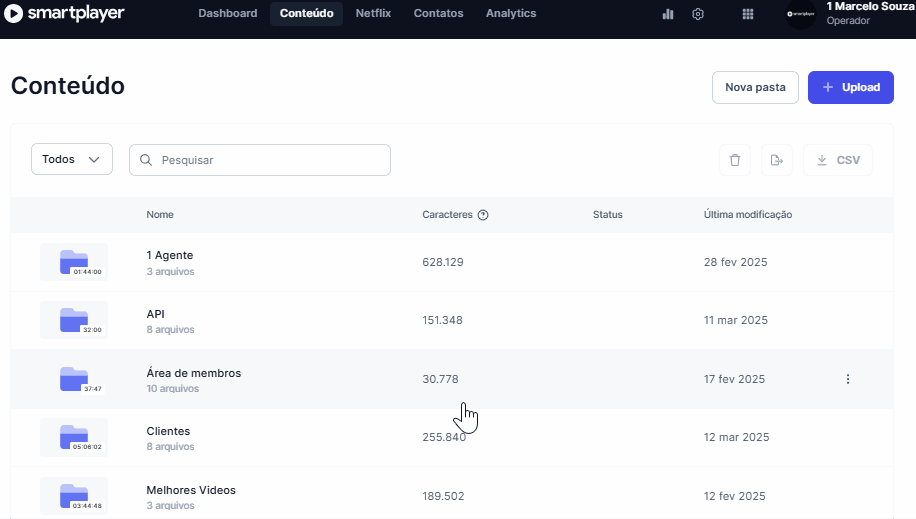Open the Analytics tab

click(511, 14)
